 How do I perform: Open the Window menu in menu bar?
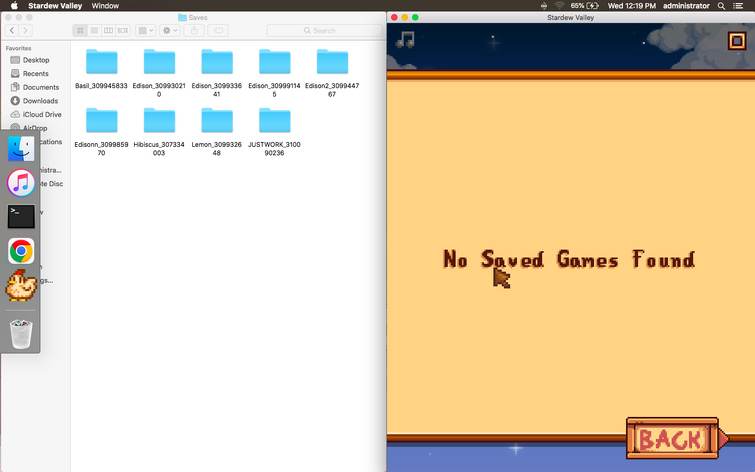pos(105,6)
